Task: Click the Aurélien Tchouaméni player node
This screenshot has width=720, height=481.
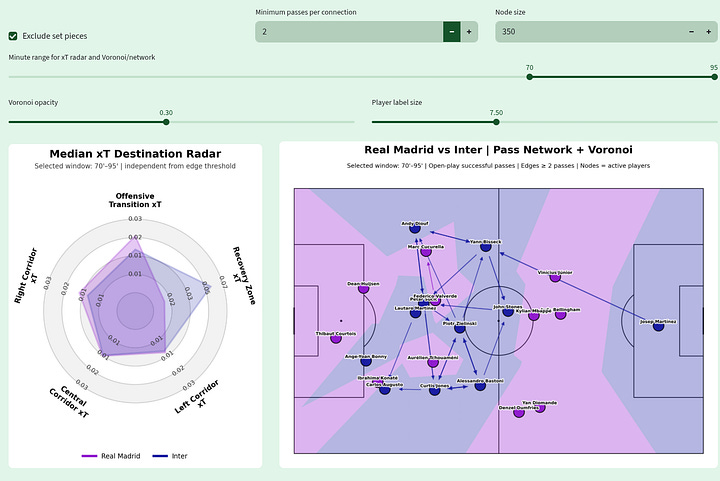Action: 433,362
